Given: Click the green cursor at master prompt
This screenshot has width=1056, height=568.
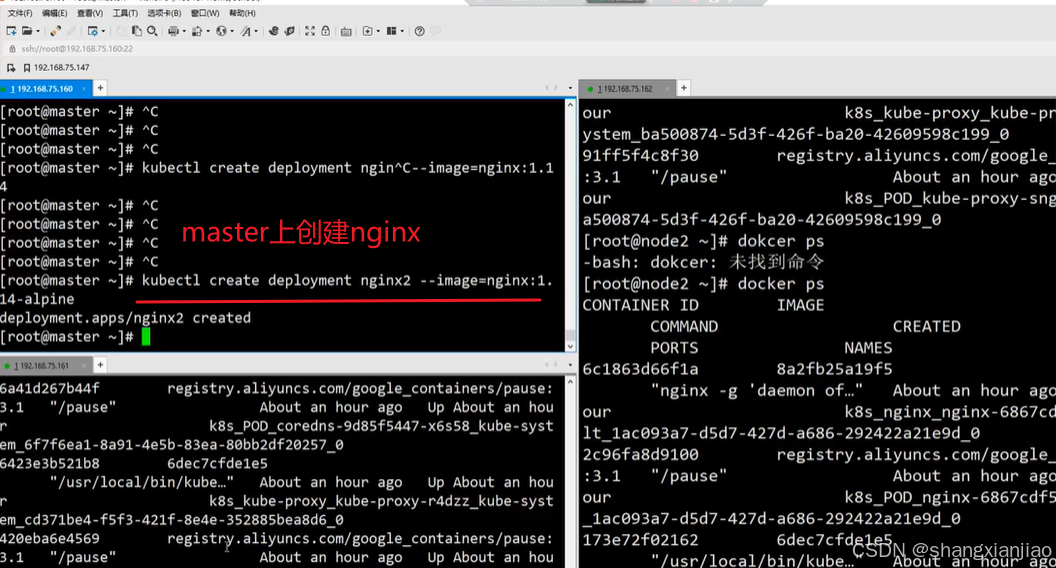Looking at the screenshot, I should pos(146,337).
